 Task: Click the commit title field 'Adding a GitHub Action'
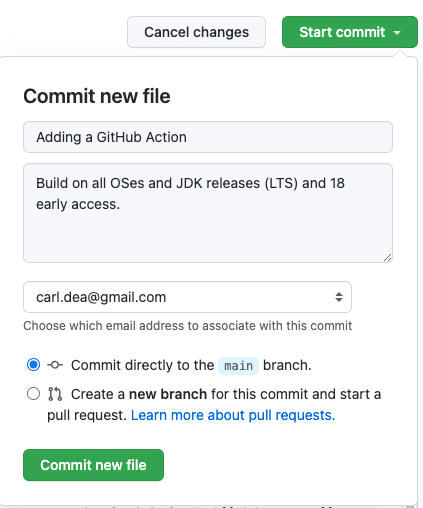208,137
